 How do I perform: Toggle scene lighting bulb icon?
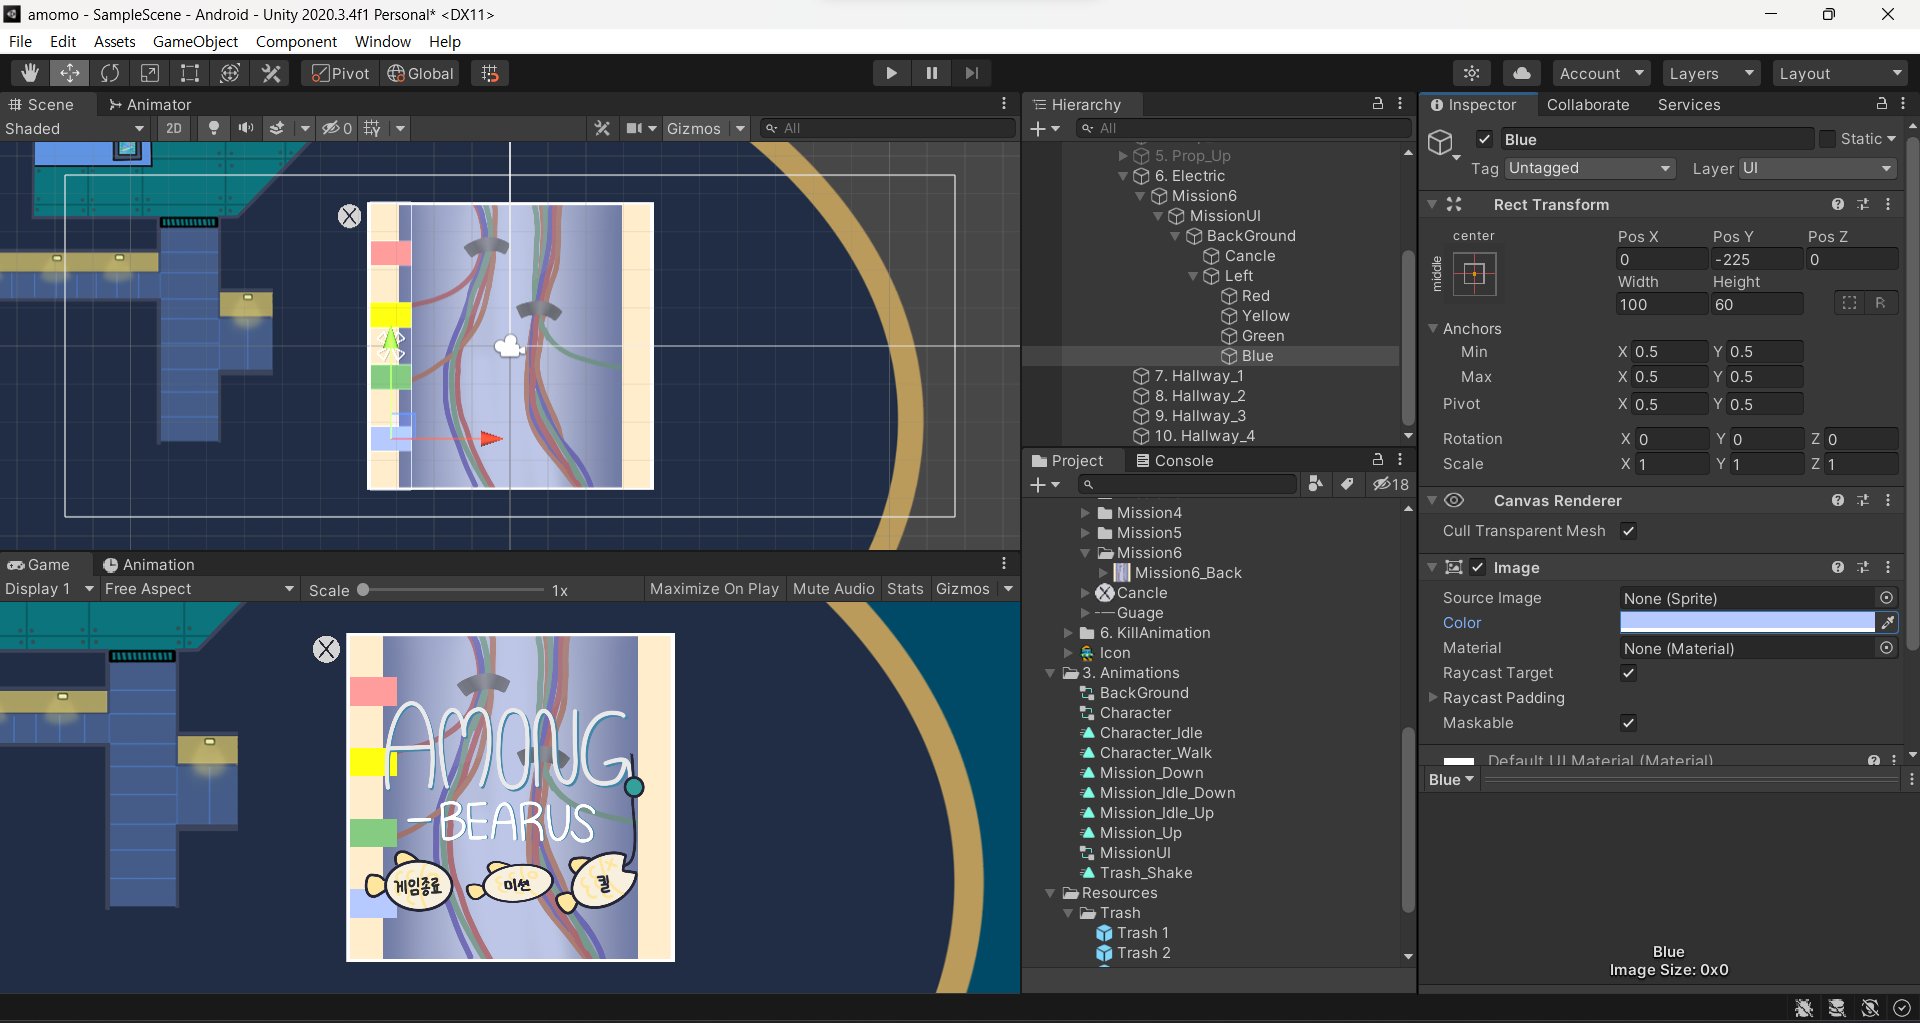(x=213, y=128)
